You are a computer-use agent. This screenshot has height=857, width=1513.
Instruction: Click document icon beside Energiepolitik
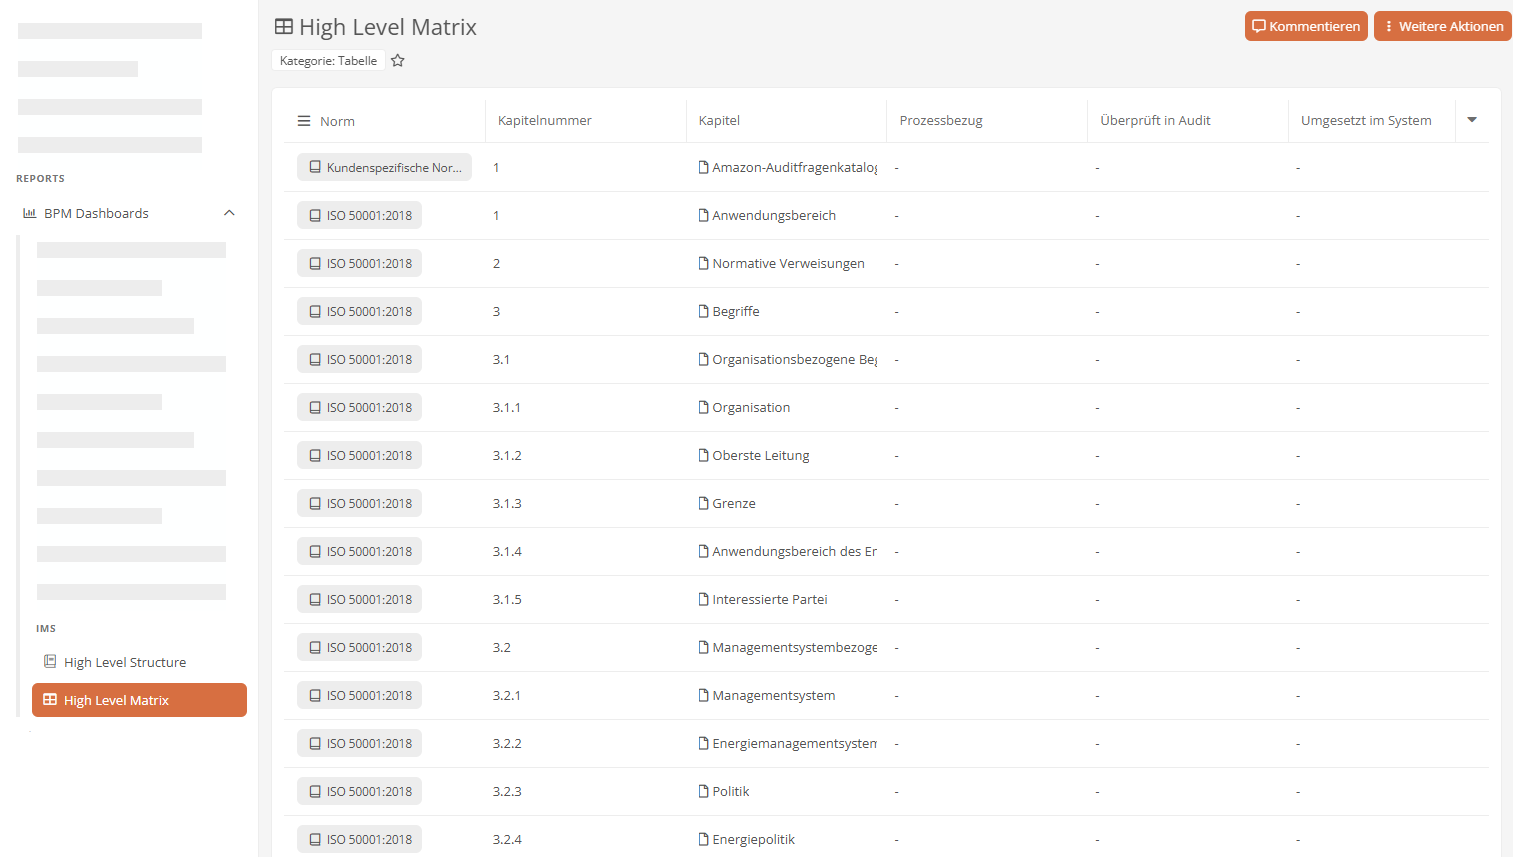[704, 839]
